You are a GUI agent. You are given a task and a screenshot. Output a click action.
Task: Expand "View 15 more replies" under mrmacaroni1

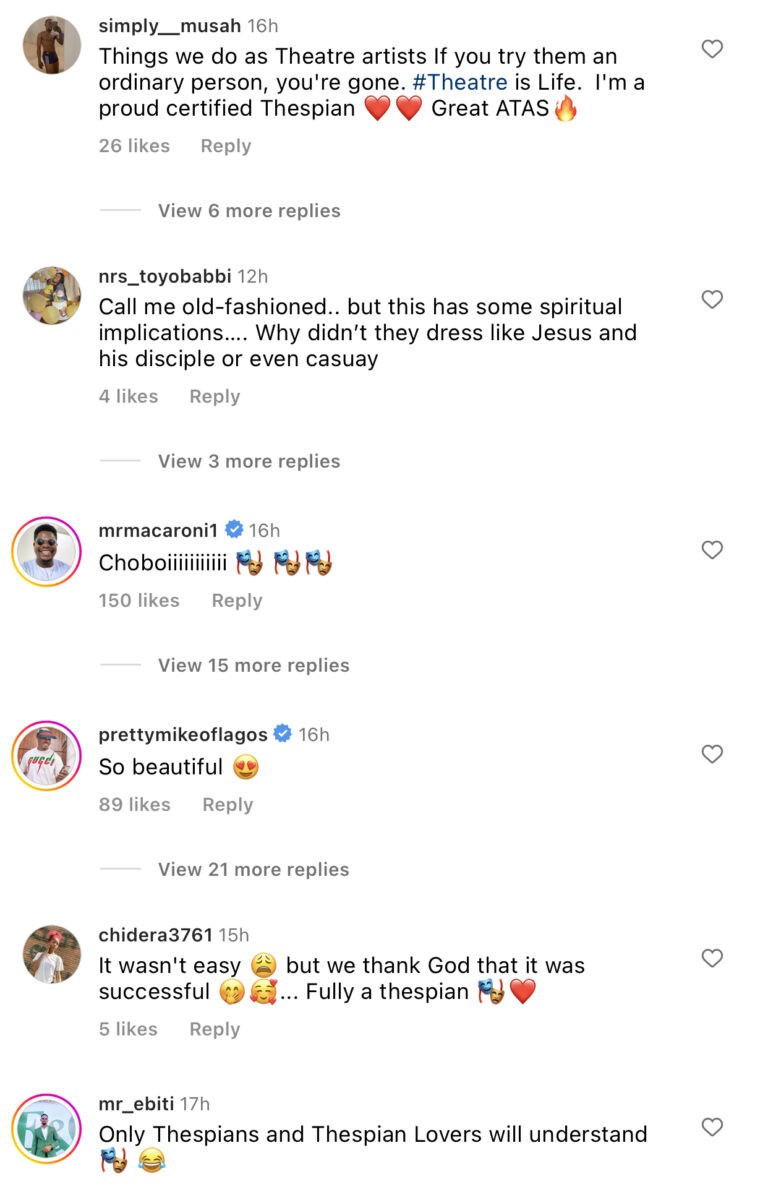253,666
